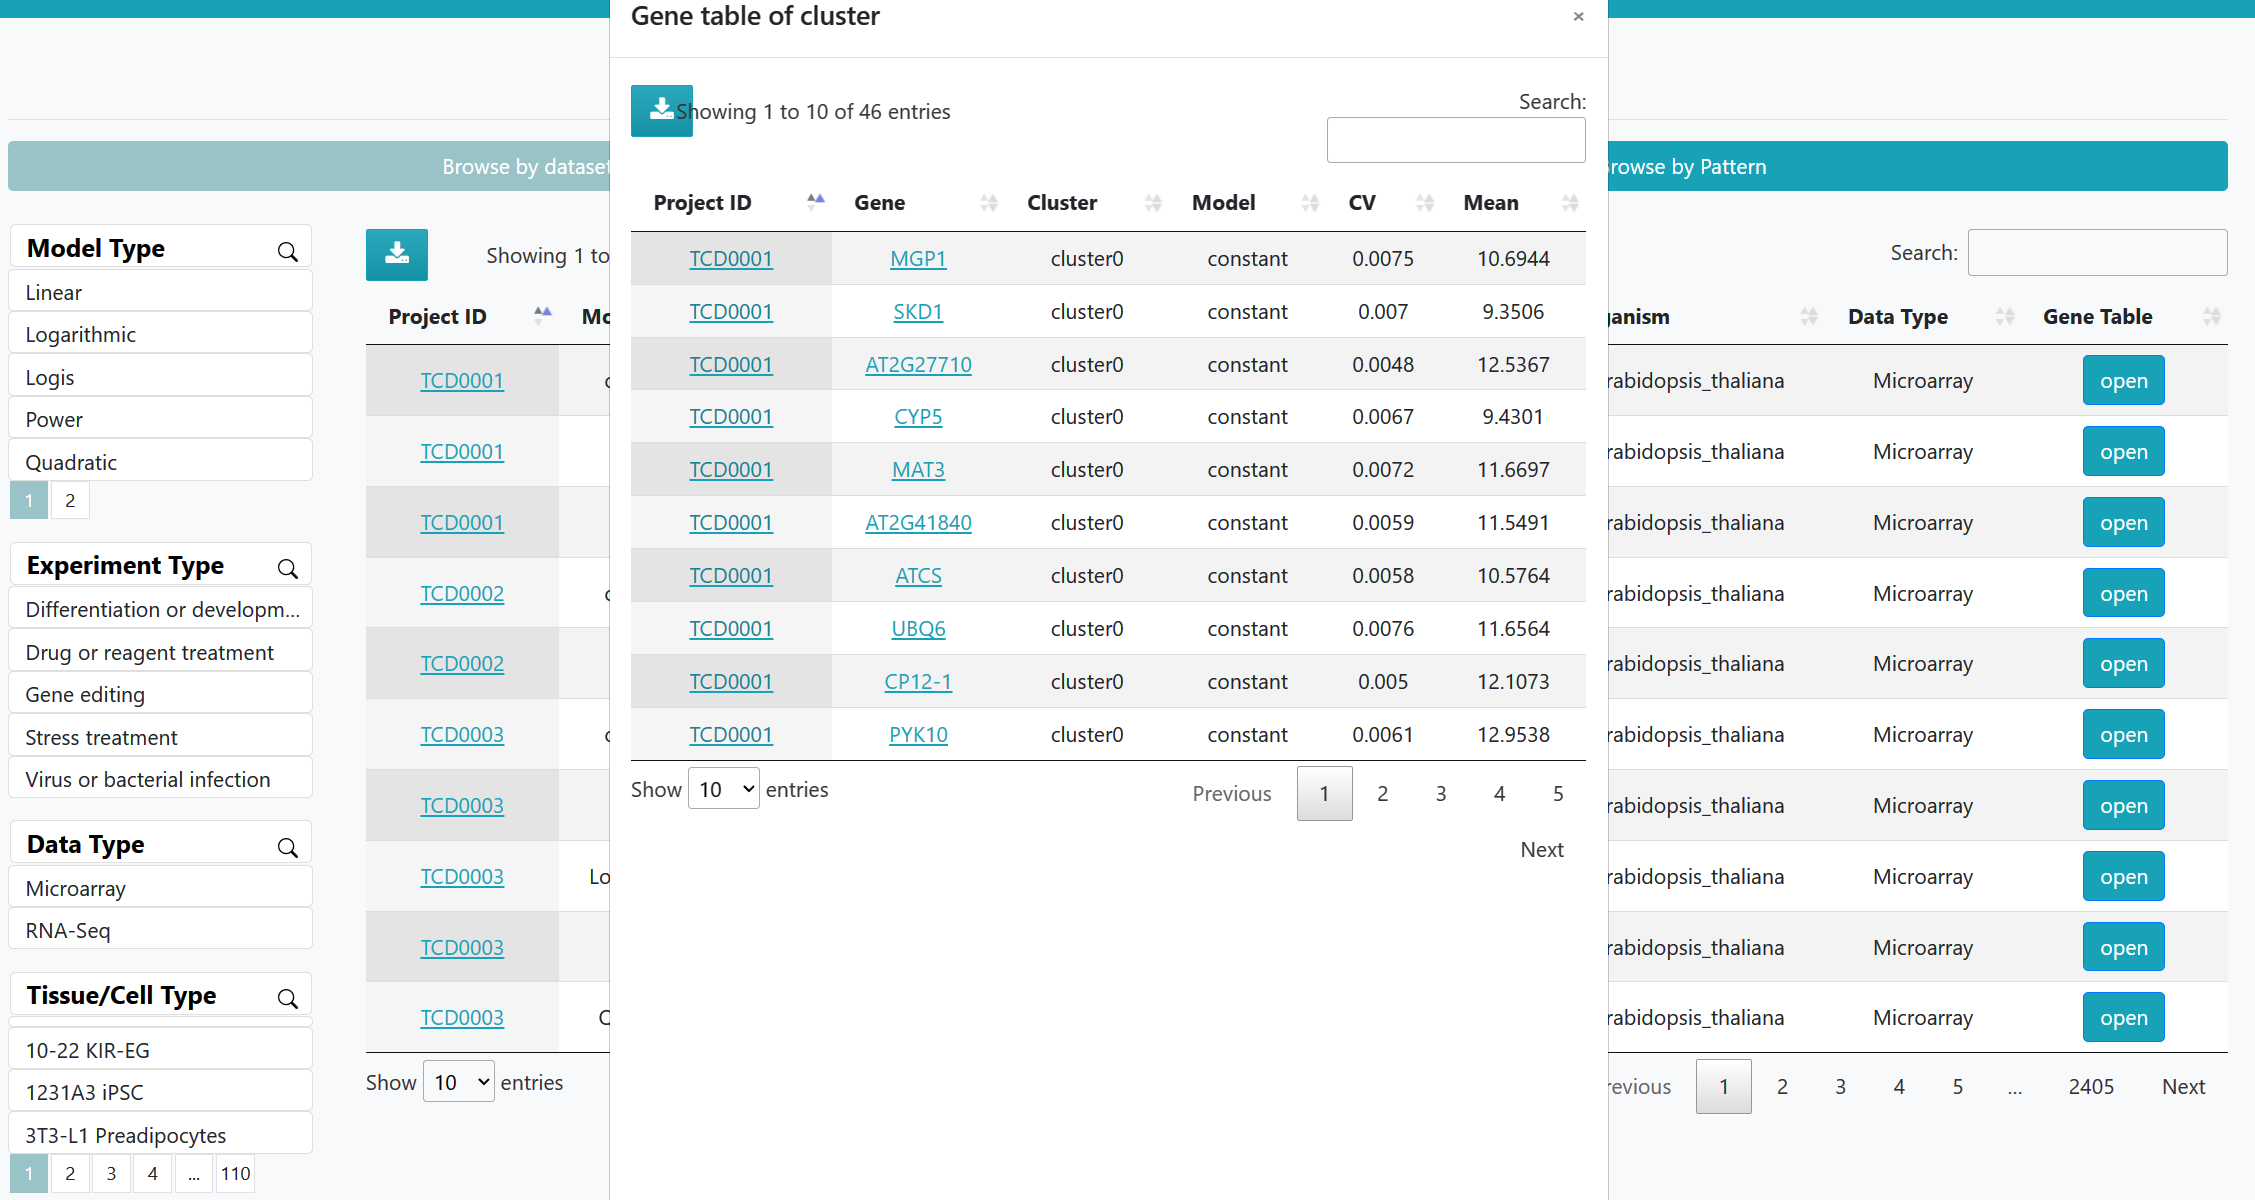
Task: Click the modal download icon button
Action: pos(661,111)
